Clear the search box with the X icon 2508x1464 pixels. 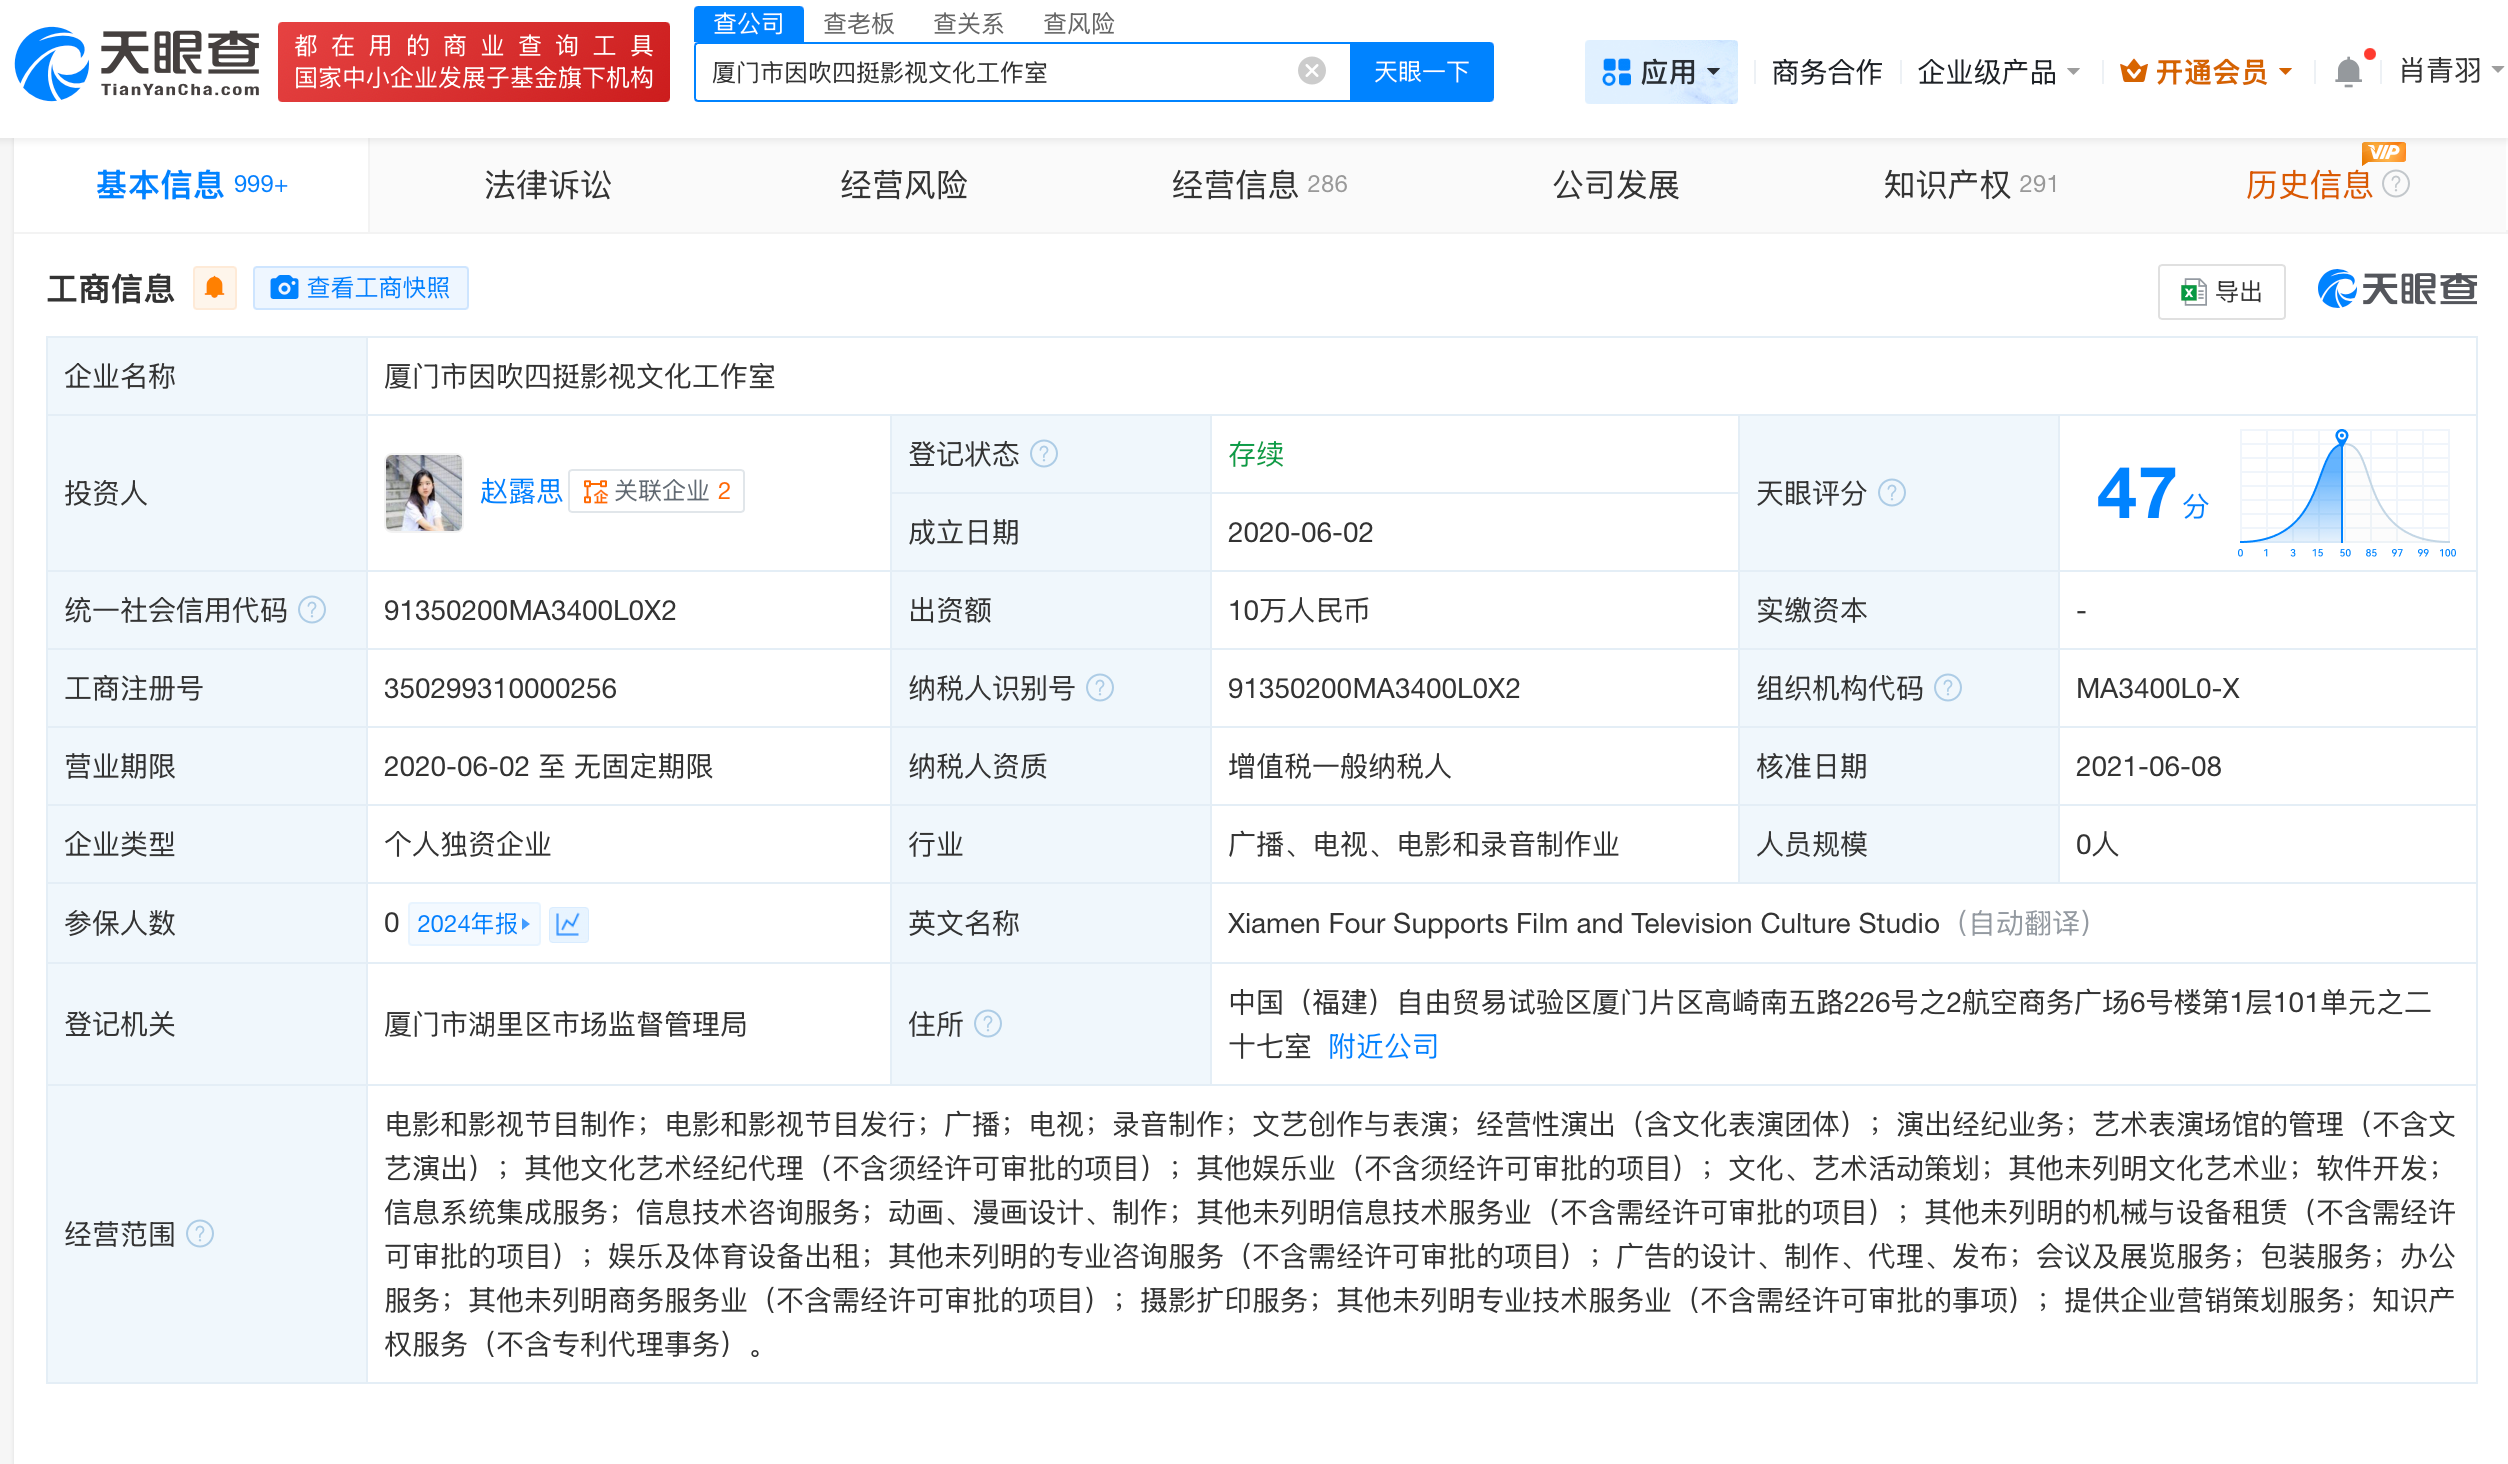point(1310,70)
